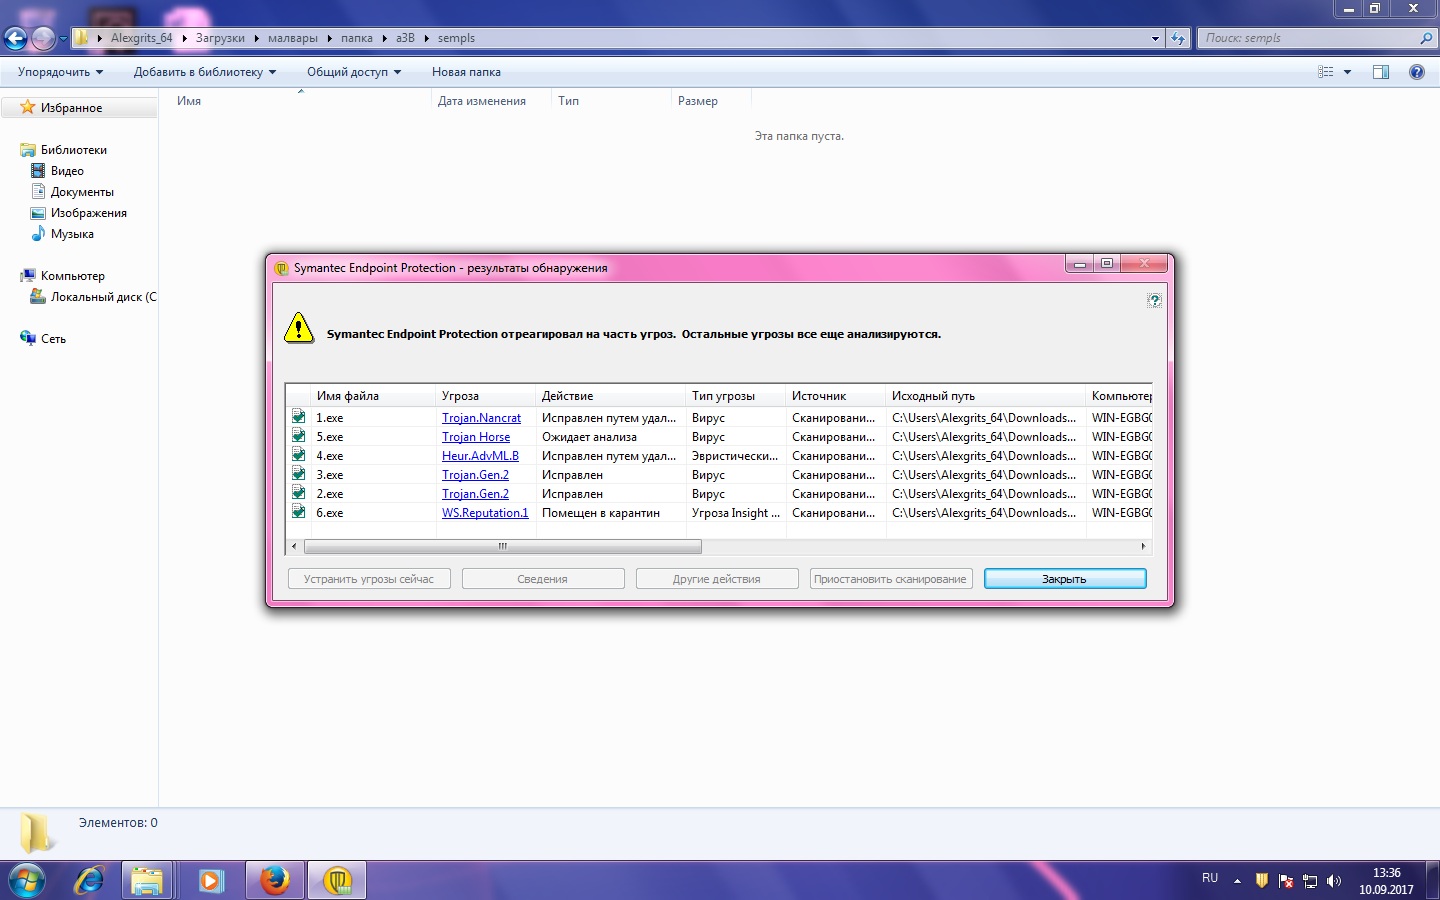Open Windows Explorer from the taskbar
This screenshot has height=900, width=1440.
147,881
